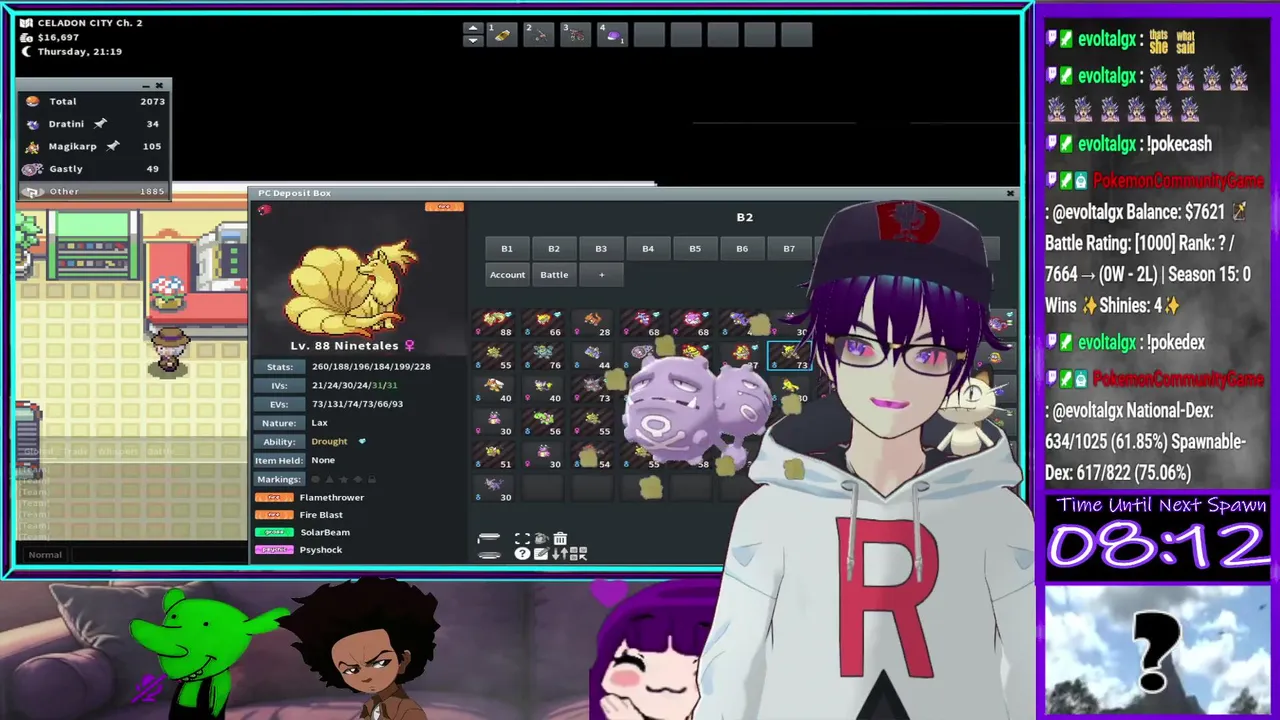The image size is (1280, 720).
Task: Open box tab B3
Action: pyautogui.click(x=601, y=248)
